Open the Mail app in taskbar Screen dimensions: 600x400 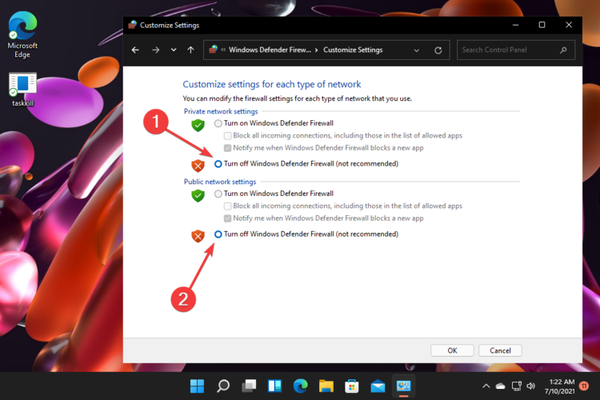[378, 385]
